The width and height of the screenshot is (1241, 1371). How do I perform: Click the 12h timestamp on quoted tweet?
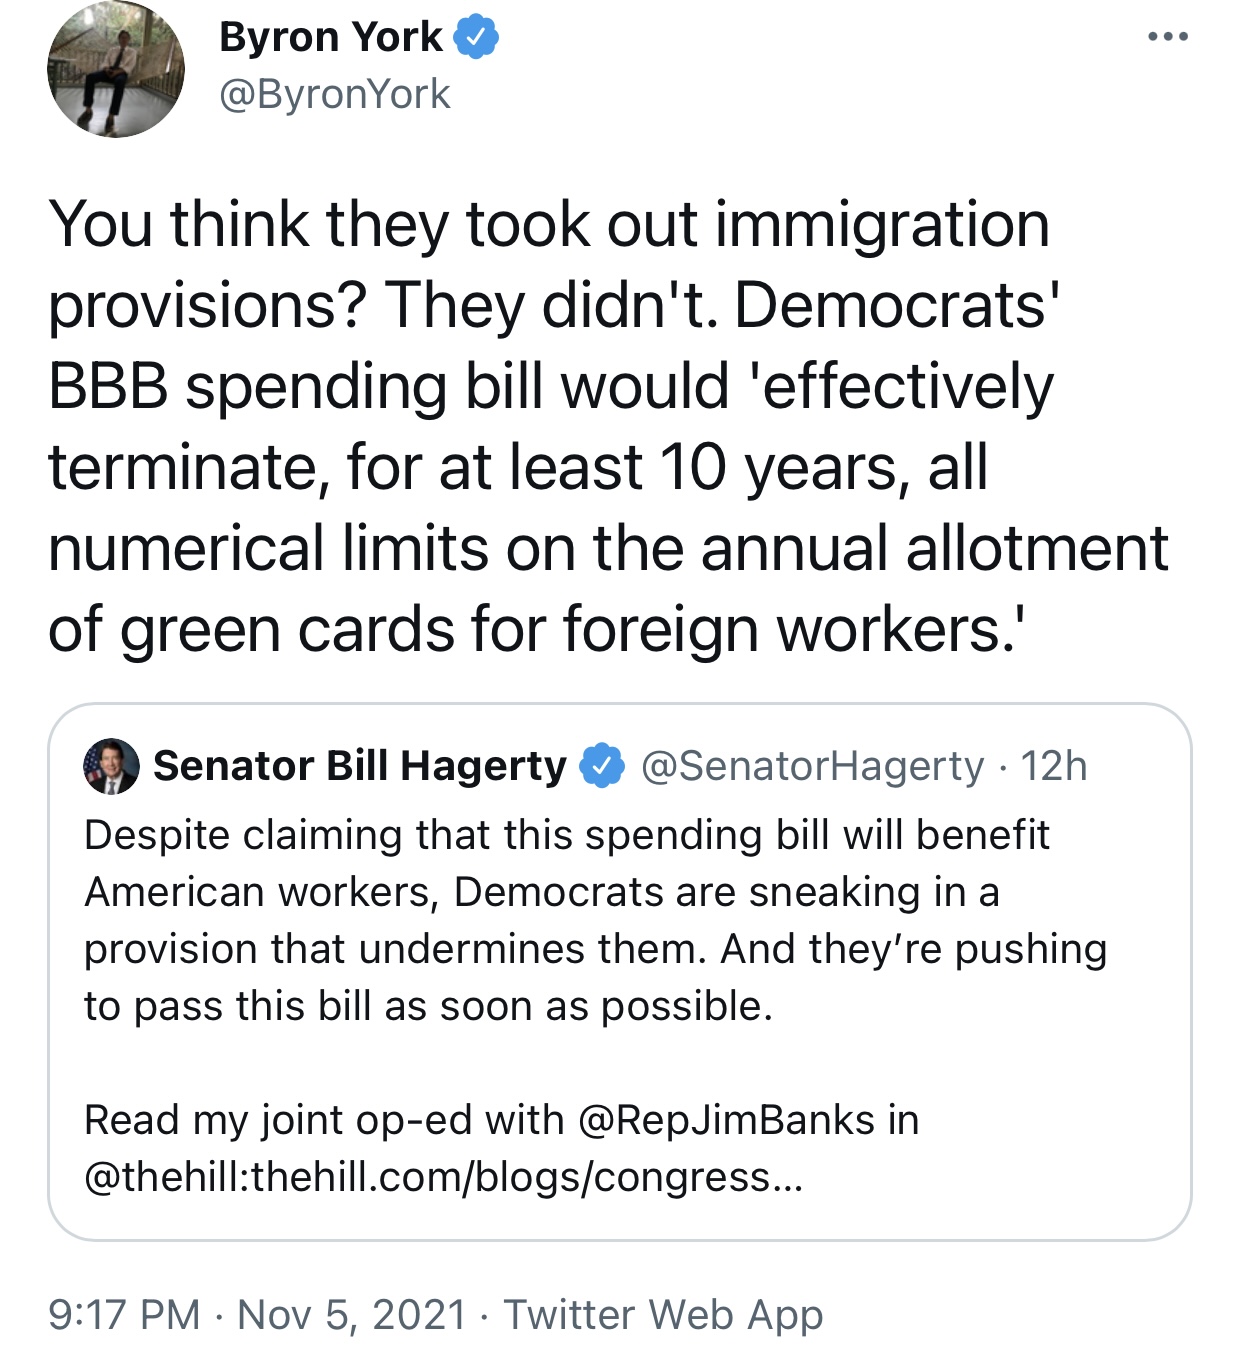[1054, 766]
